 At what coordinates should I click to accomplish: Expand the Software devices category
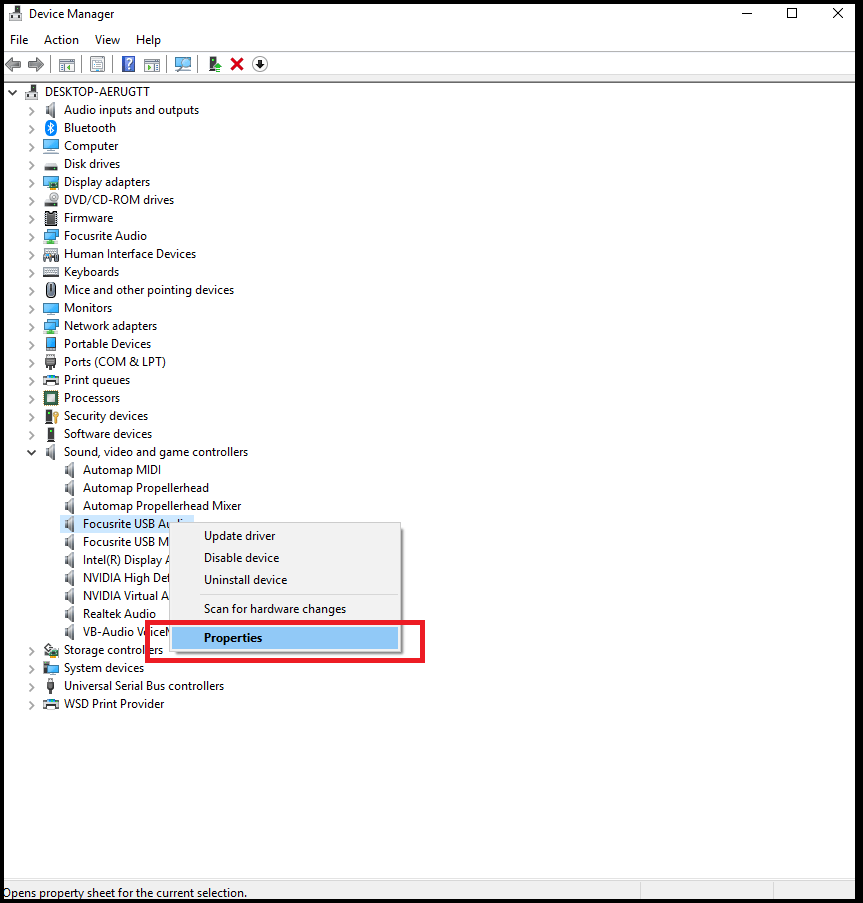(32, 434)
